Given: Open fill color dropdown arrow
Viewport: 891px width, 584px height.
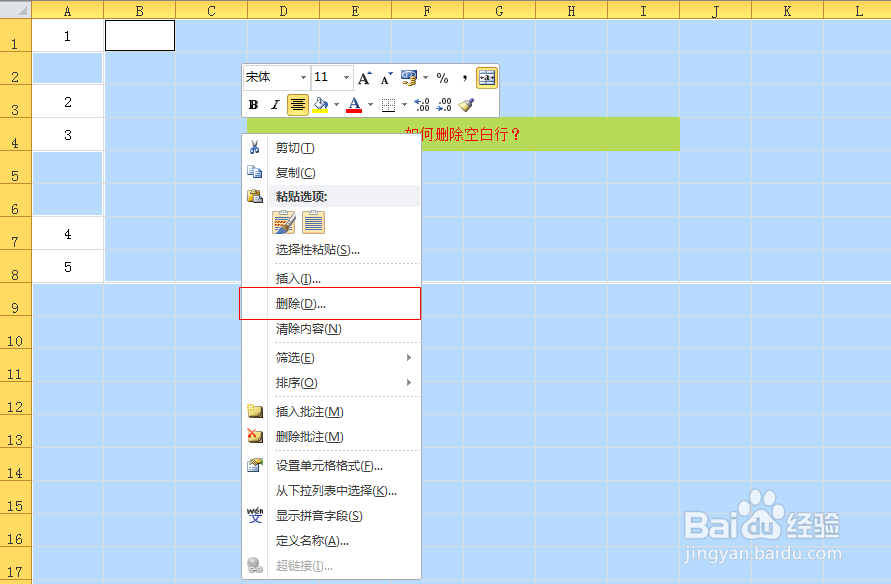Looking at the screenshot, I should pyautogui.click(x=336, y=105).
